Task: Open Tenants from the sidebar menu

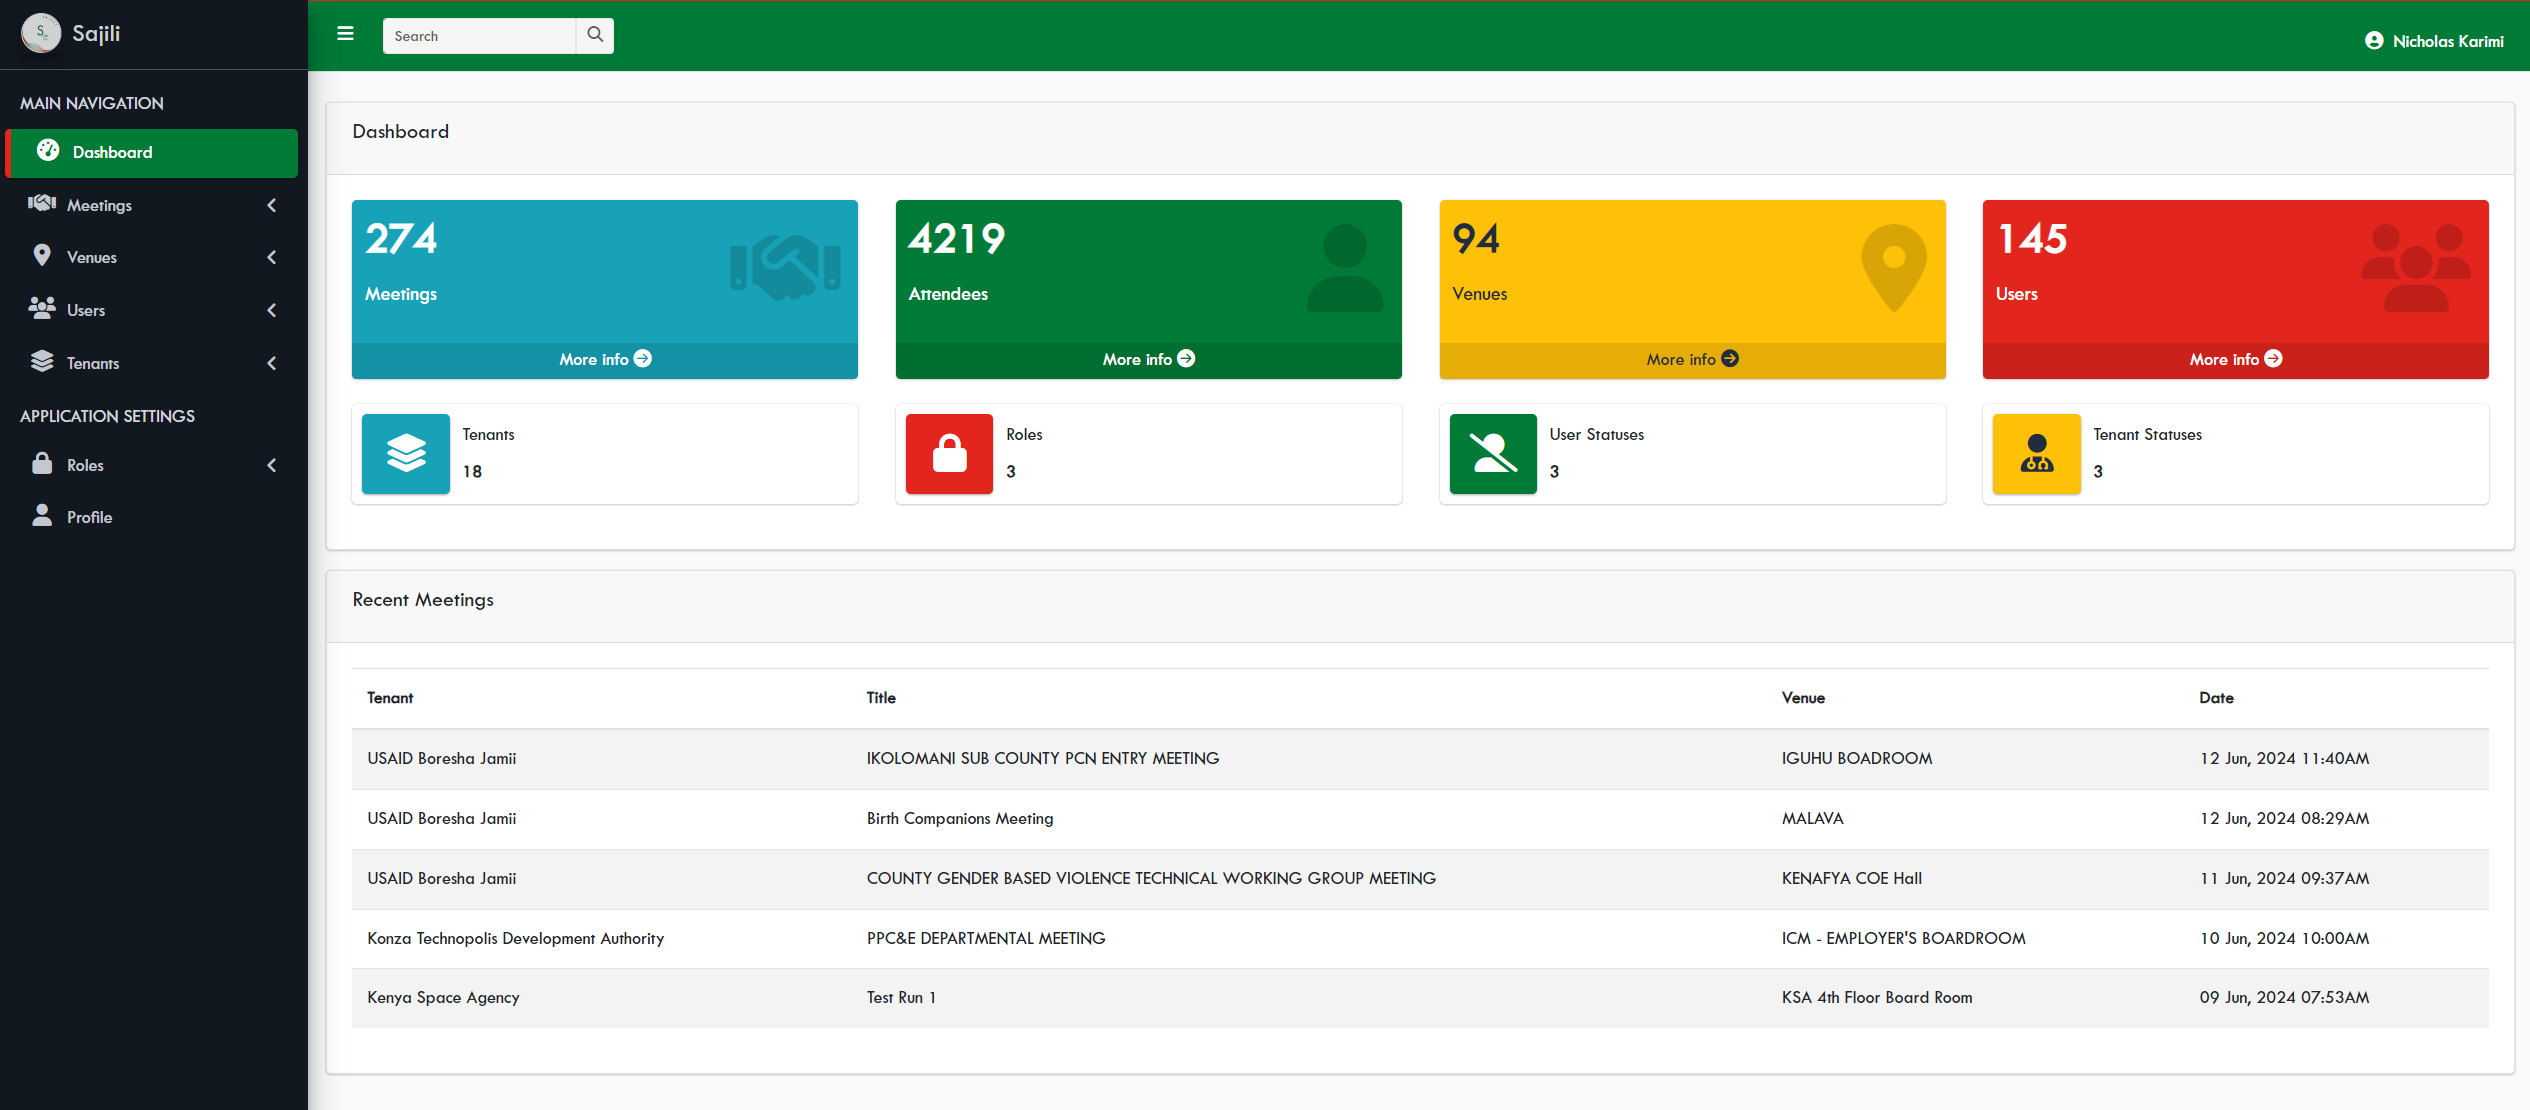Action: tap(93, 362)
